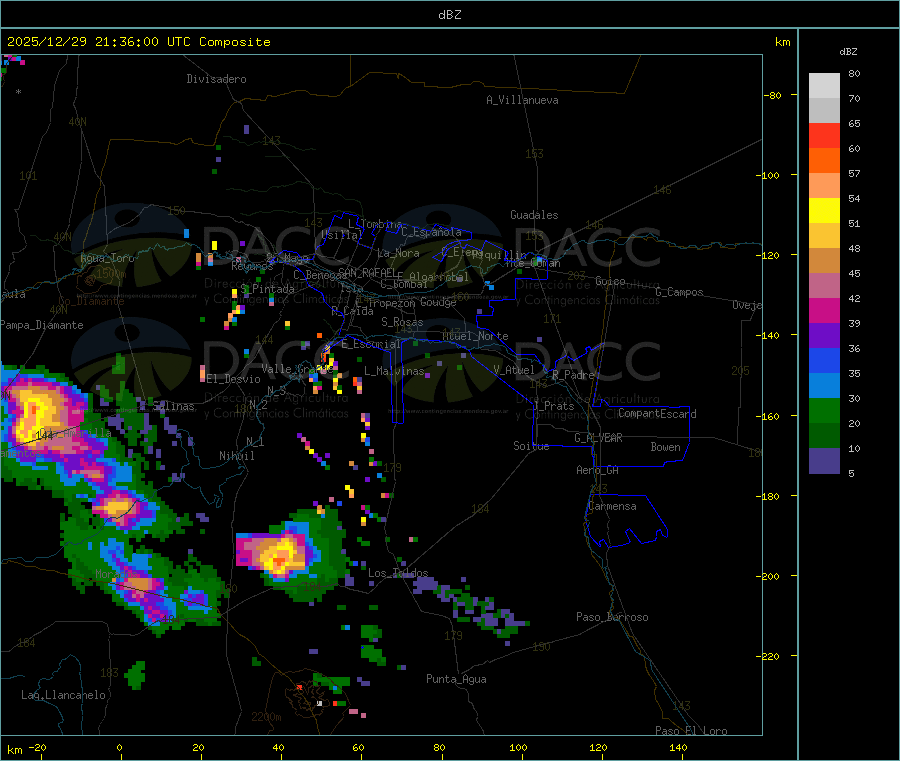The height and width of the screenshot is (761, 900).
Task: Click the Guico location label
Action: coord(610,281)
